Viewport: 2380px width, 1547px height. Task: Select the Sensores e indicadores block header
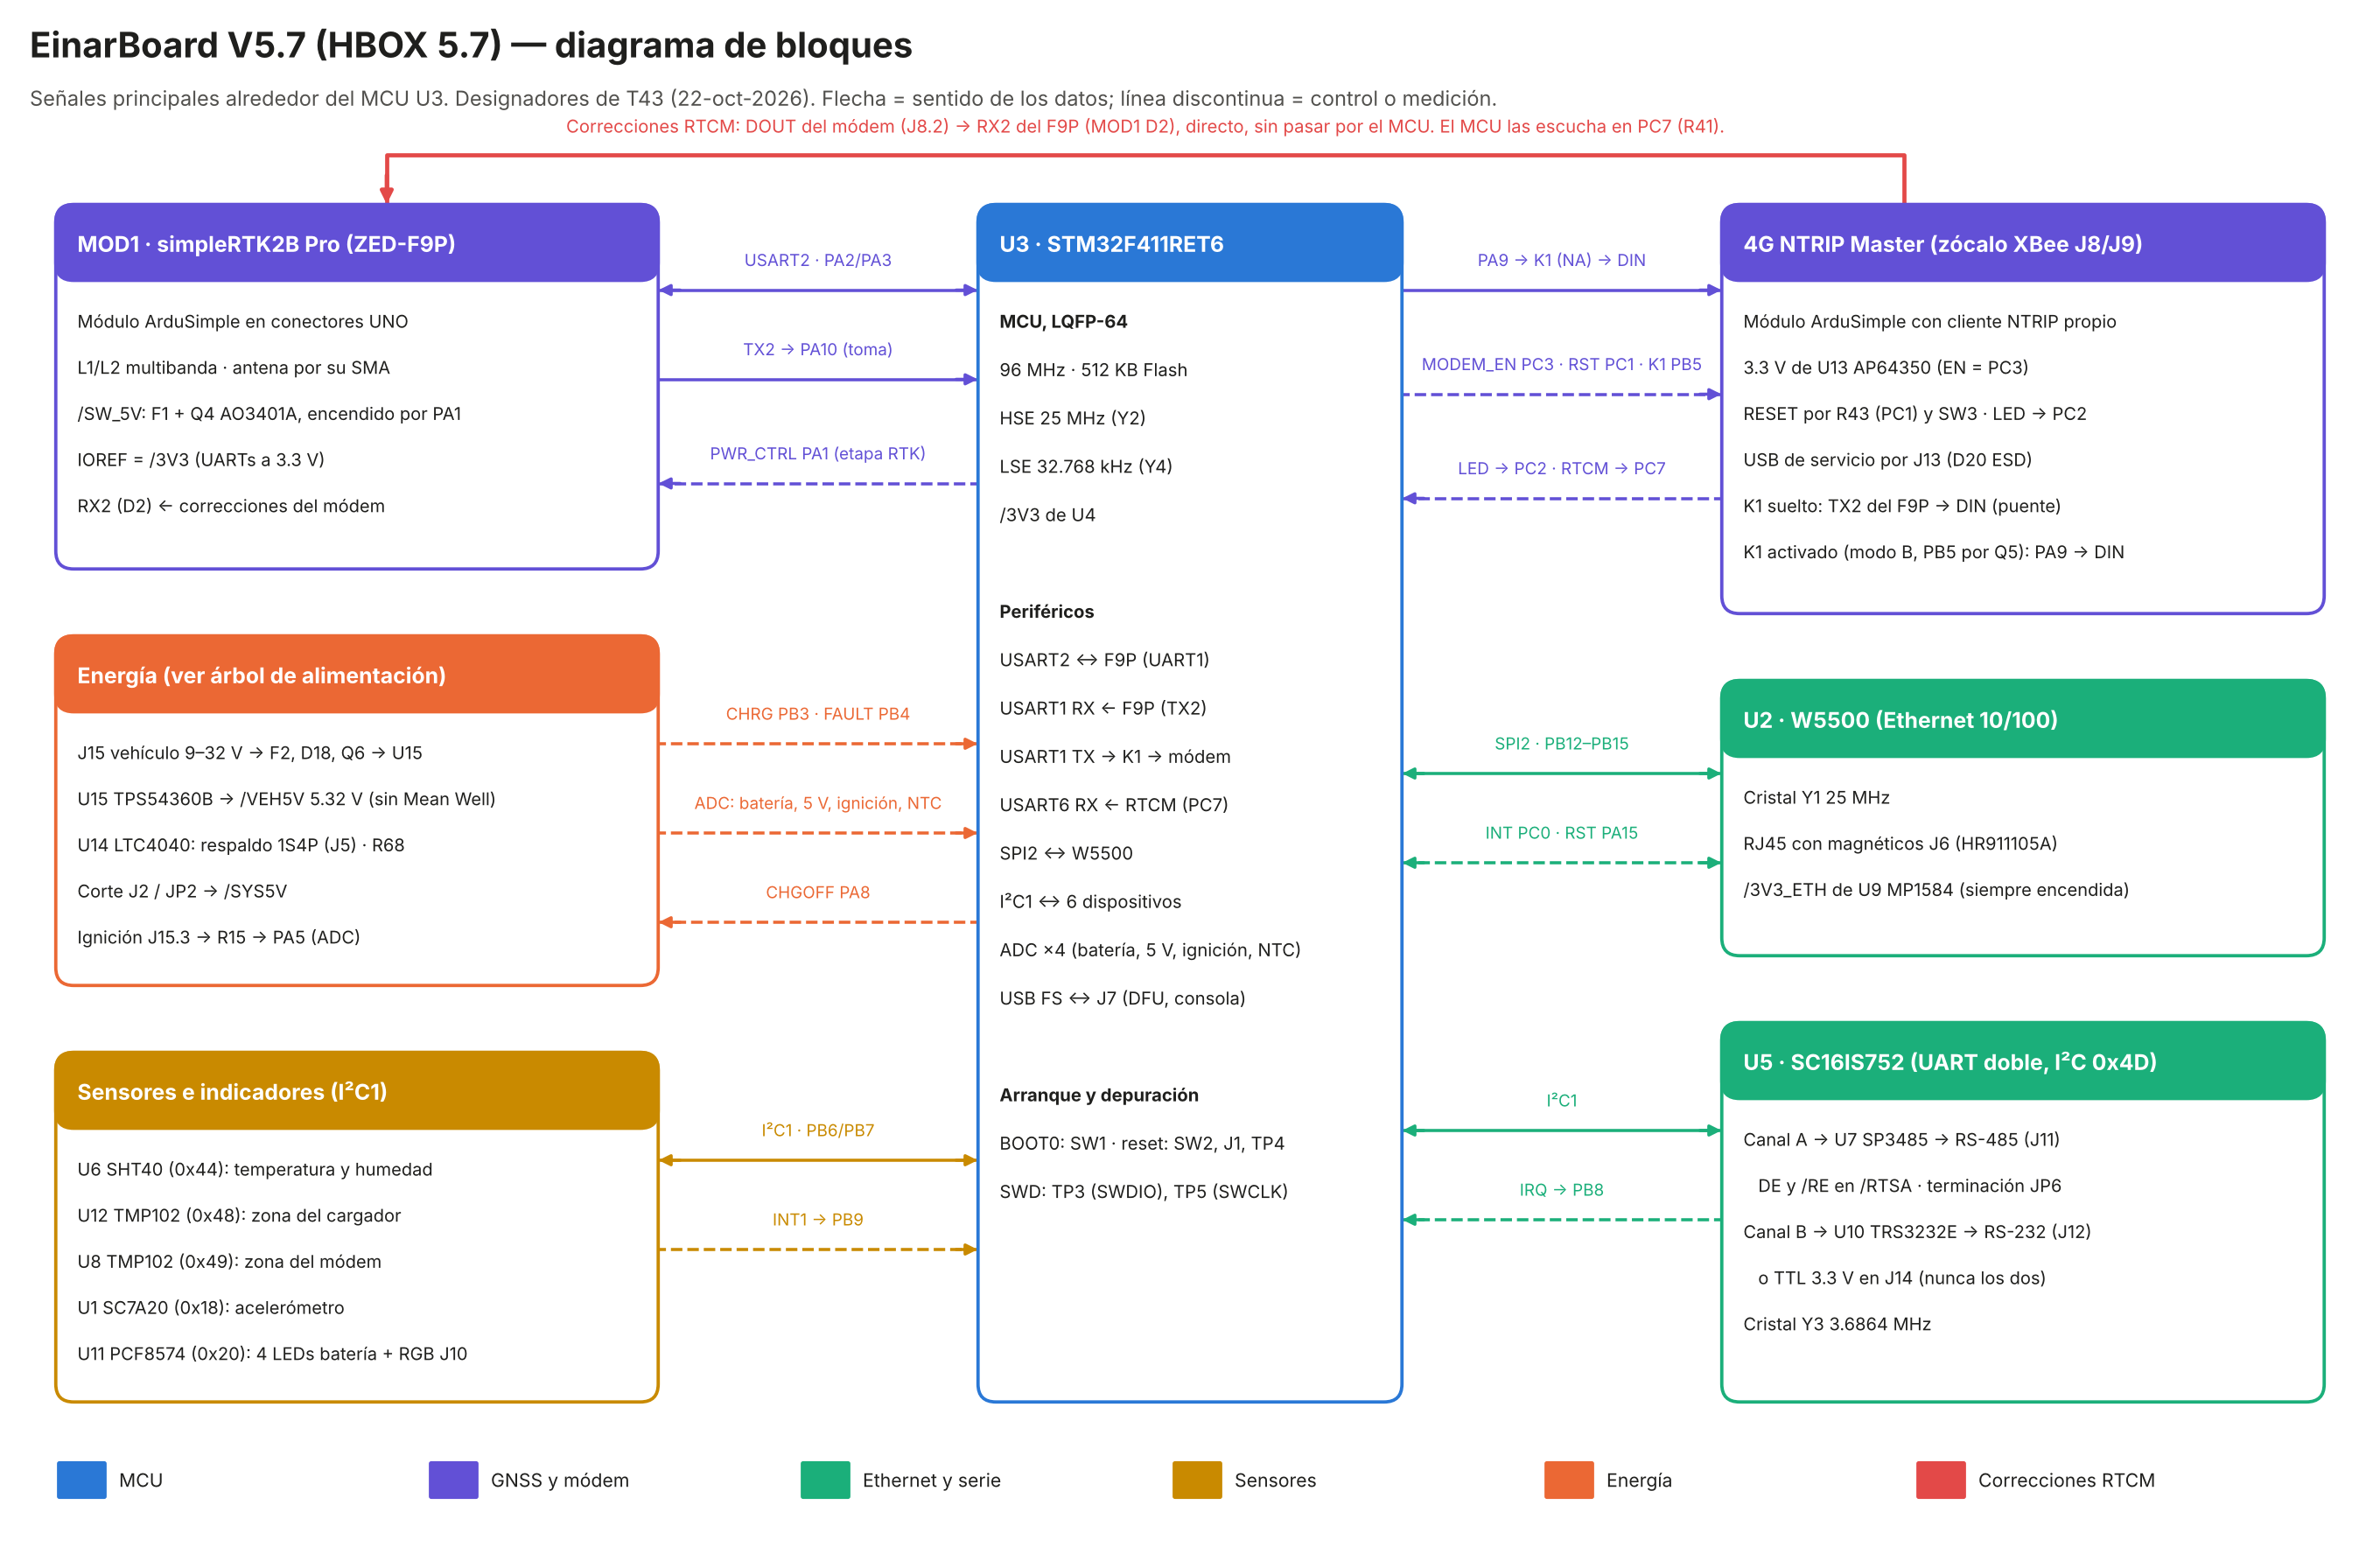pyautogui.click(x=357, y=1091)
